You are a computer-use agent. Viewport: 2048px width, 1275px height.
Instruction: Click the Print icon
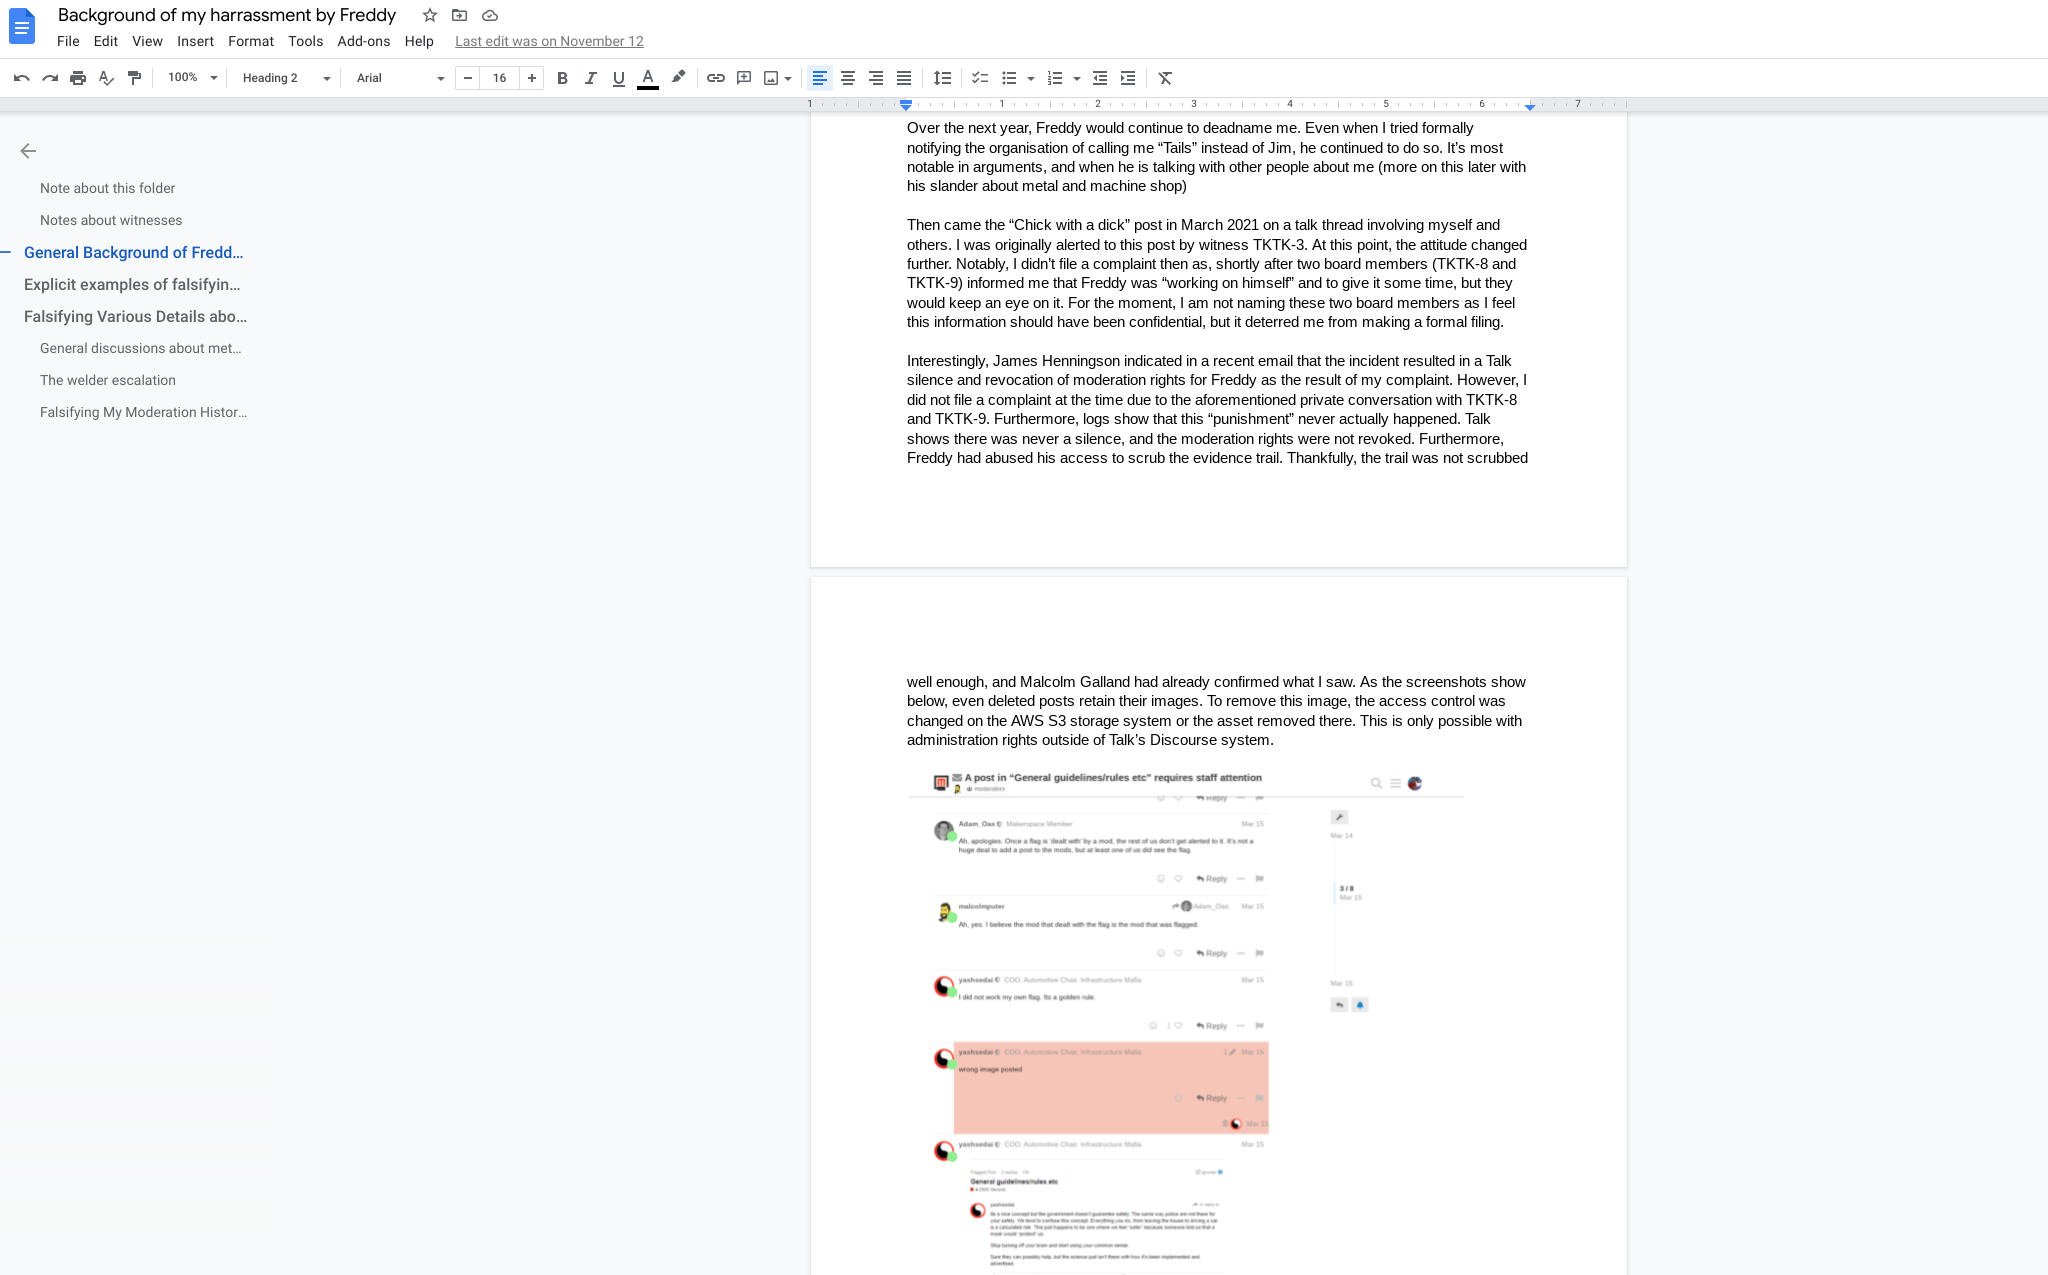click(x=78, y=78)
